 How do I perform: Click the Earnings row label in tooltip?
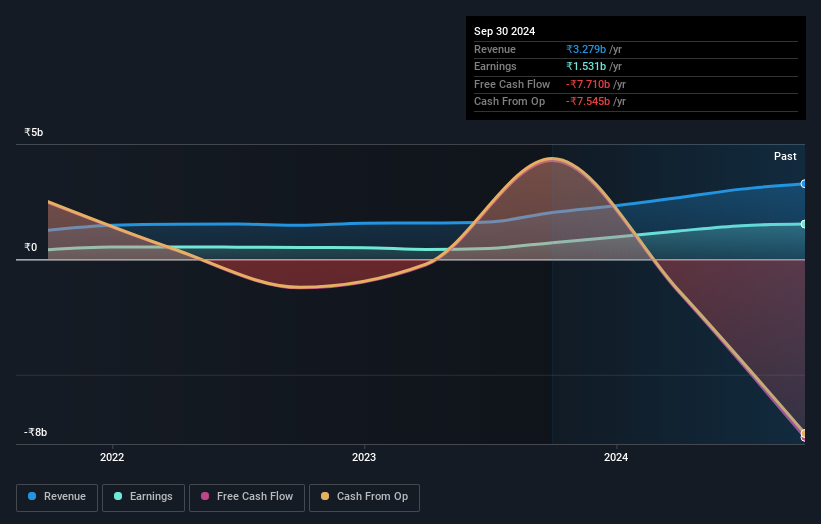click(x=495, y=66)
